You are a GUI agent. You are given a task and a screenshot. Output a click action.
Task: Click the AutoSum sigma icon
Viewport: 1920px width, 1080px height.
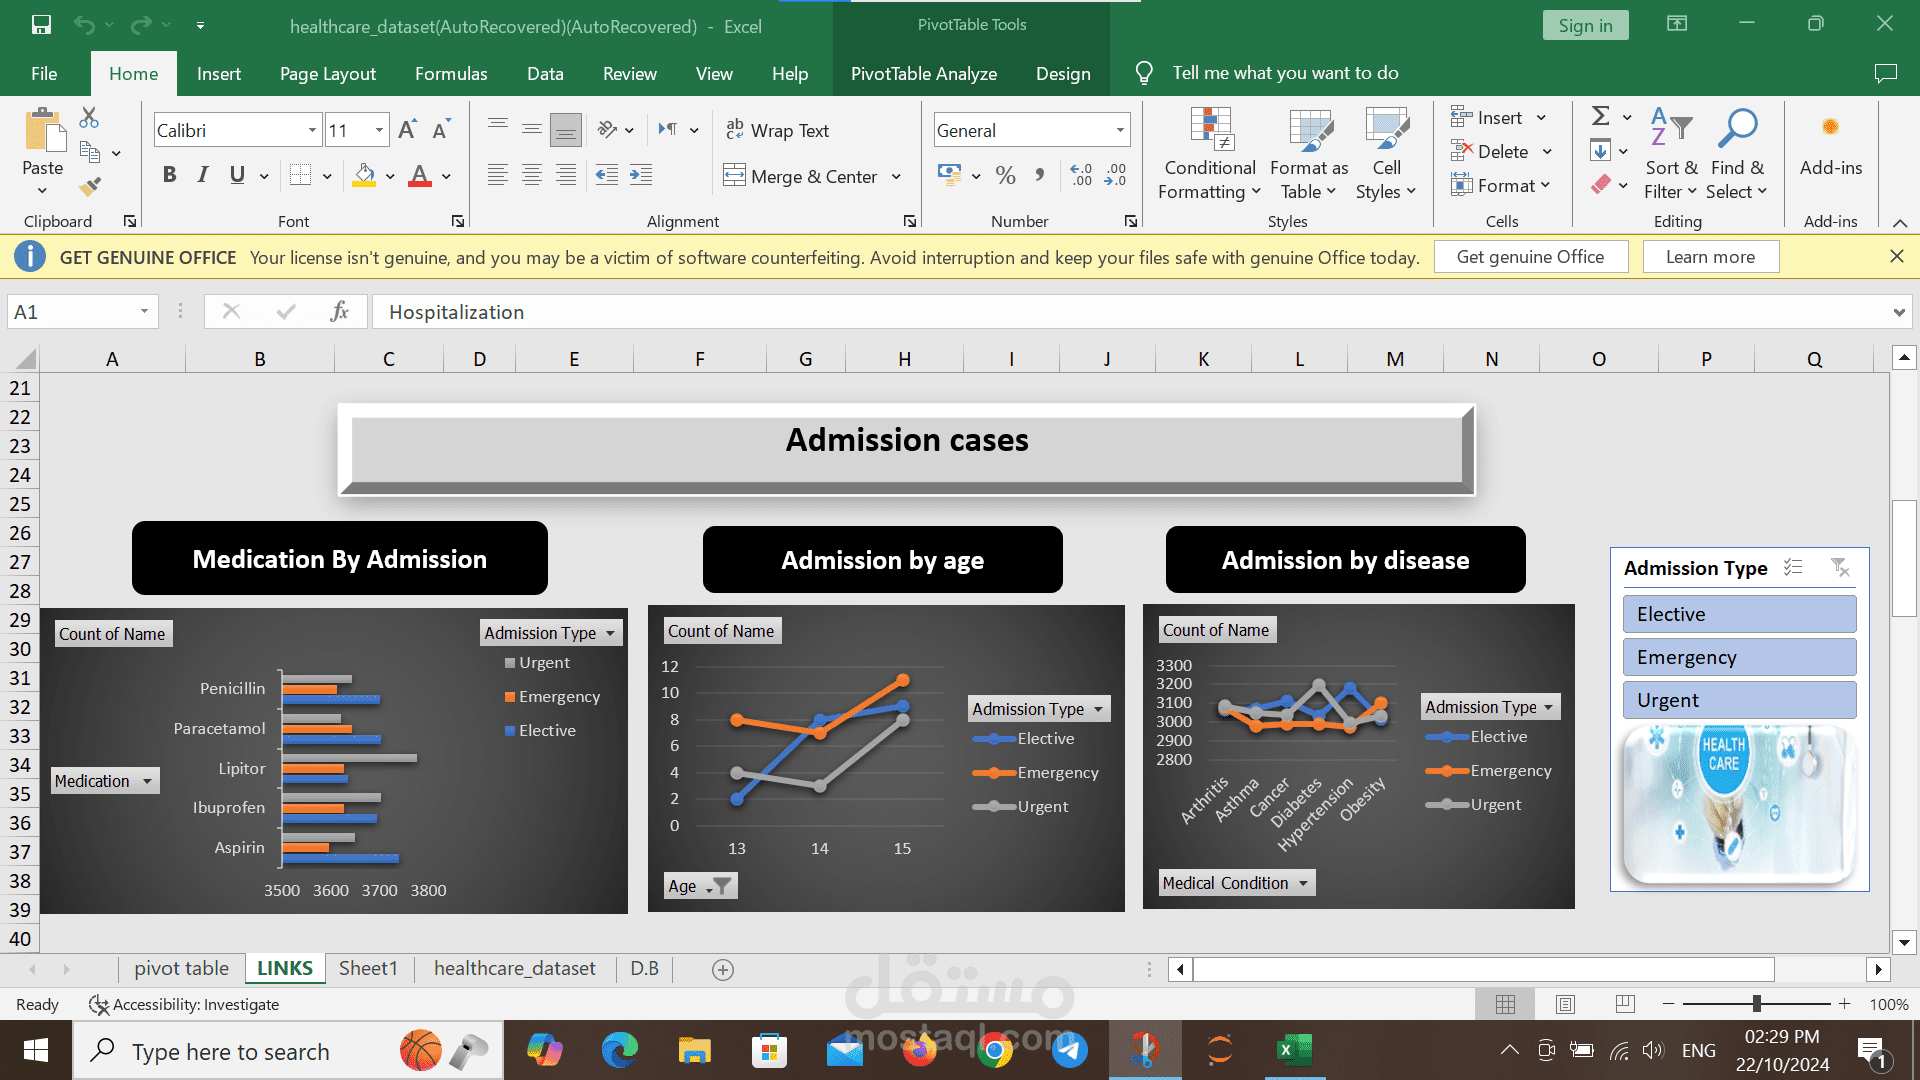(x=1600, y=117)
